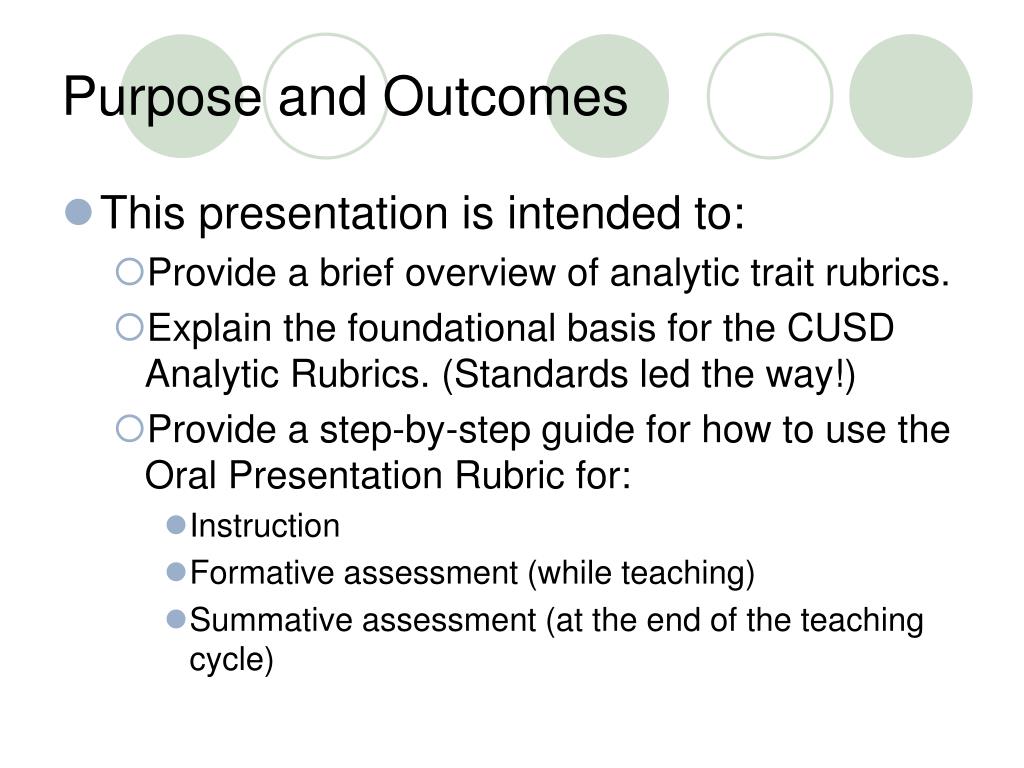Select the text 'This presentation is intended to:'
1024x768 pixels.
pyautogui.click(x=423, y=213)
